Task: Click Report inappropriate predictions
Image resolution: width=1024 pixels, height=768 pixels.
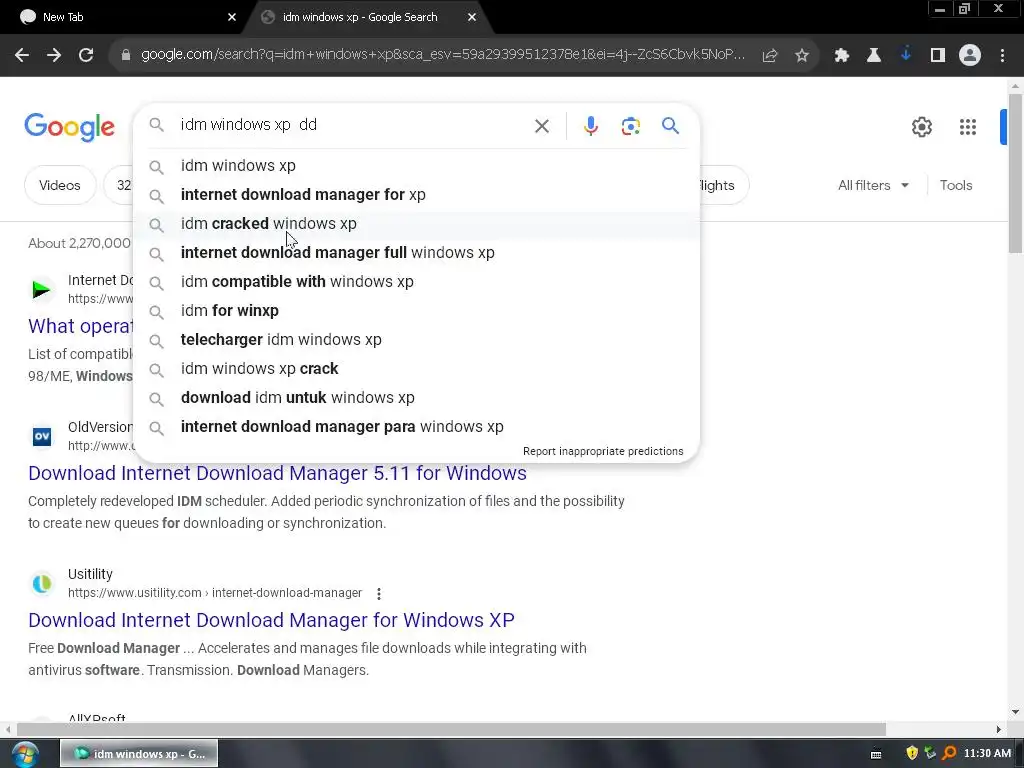Action: pos(603,451)
